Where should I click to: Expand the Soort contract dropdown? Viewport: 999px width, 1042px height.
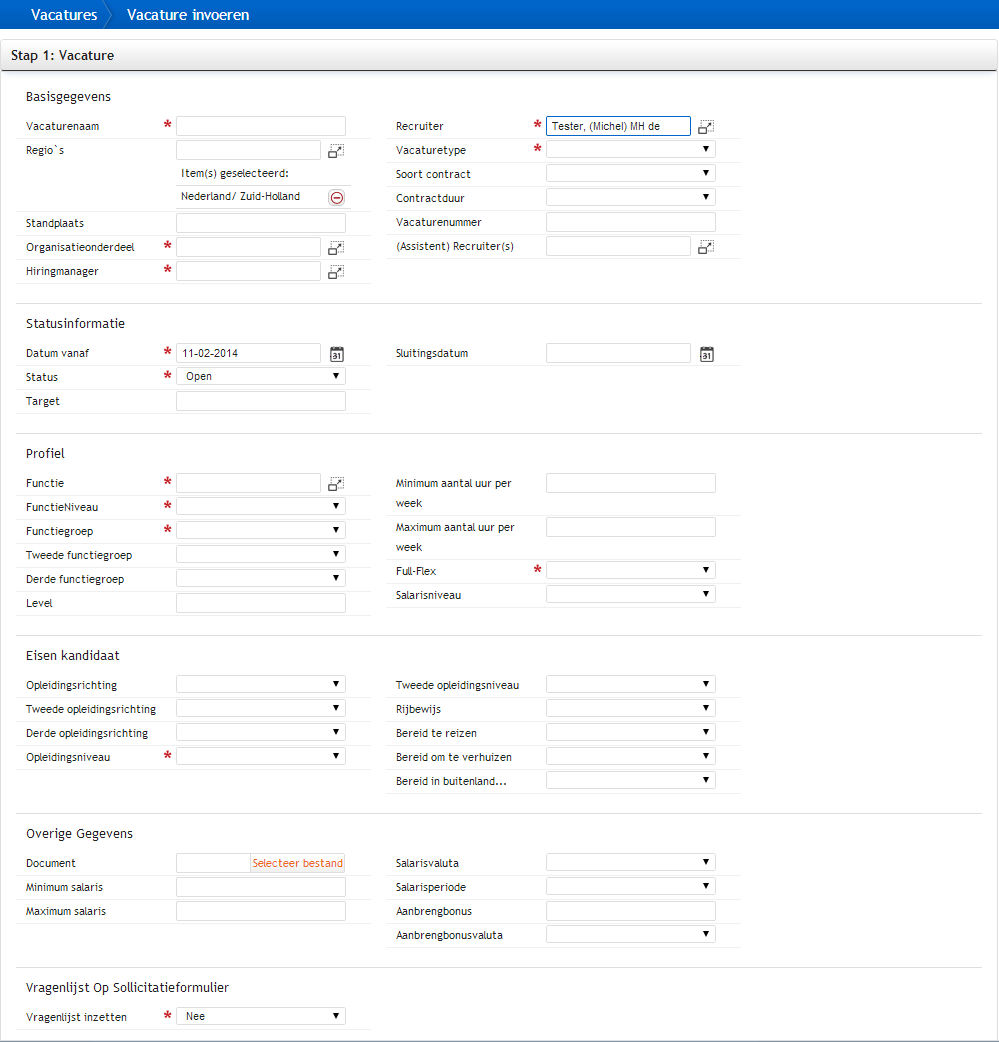[631, 173]
